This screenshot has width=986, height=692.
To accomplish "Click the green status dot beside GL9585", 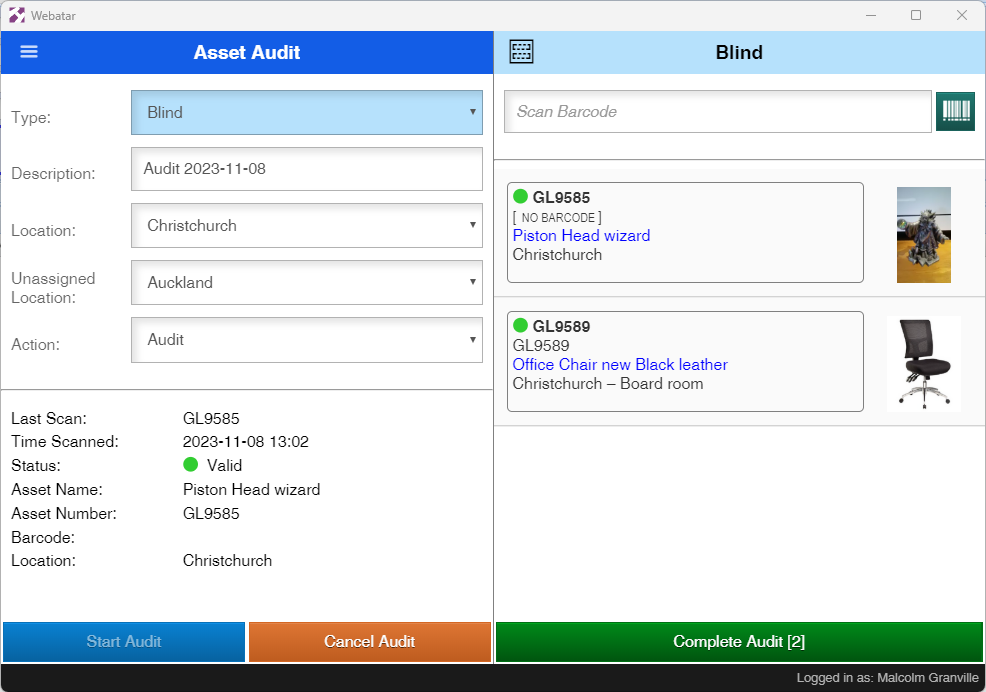I will (520, 197).
